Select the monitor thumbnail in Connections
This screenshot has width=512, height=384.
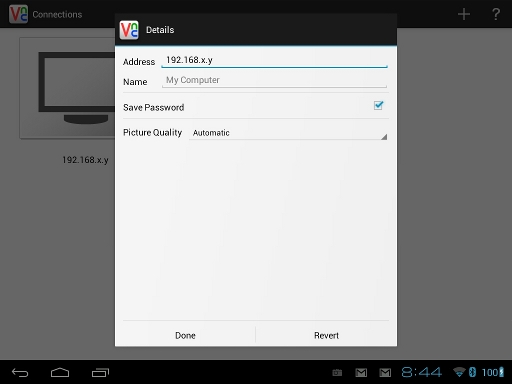click(x=68, y=88)
